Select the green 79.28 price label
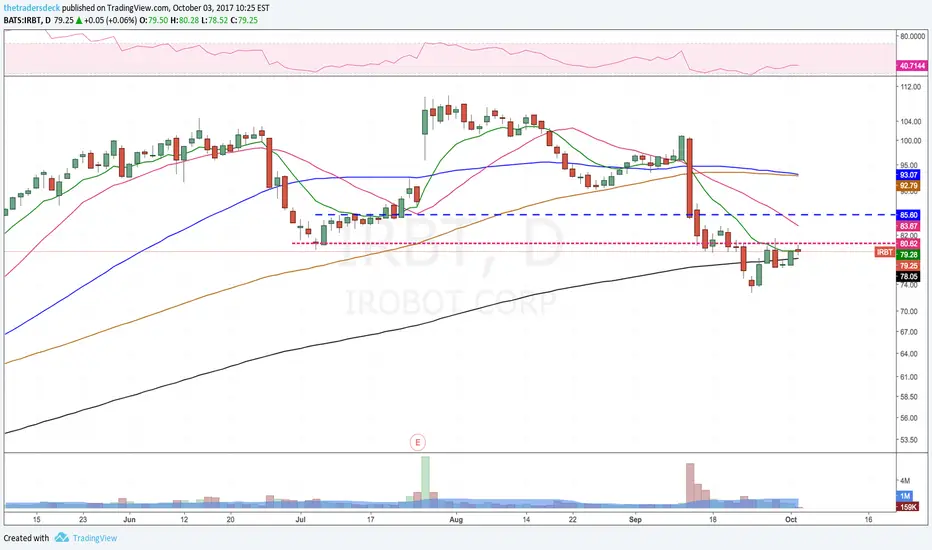The image size is (932, 550). pyautogui.click(x=908, y=255)
